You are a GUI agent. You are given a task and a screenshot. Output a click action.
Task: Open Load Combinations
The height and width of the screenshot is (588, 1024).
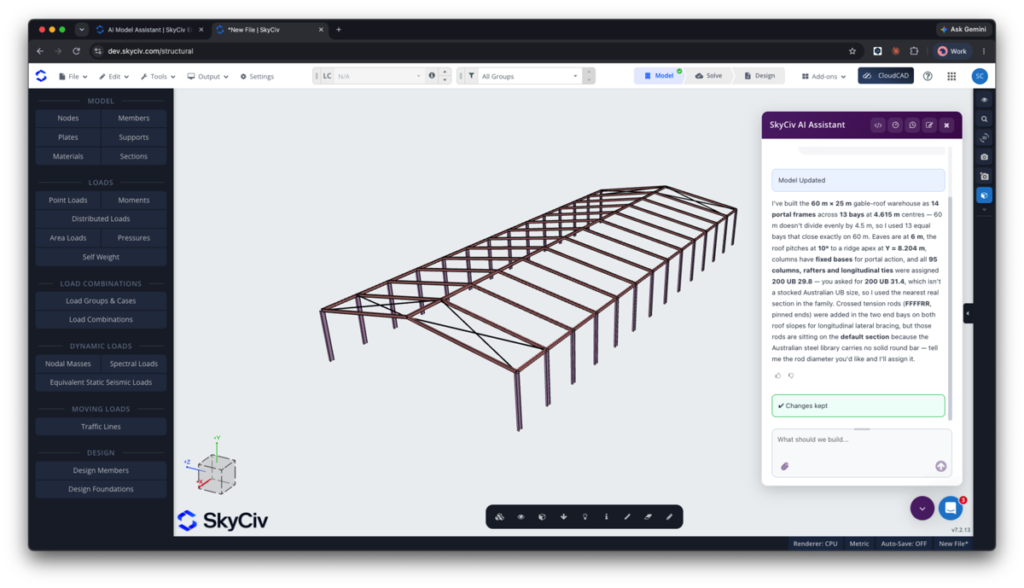[x=101, y=319]
